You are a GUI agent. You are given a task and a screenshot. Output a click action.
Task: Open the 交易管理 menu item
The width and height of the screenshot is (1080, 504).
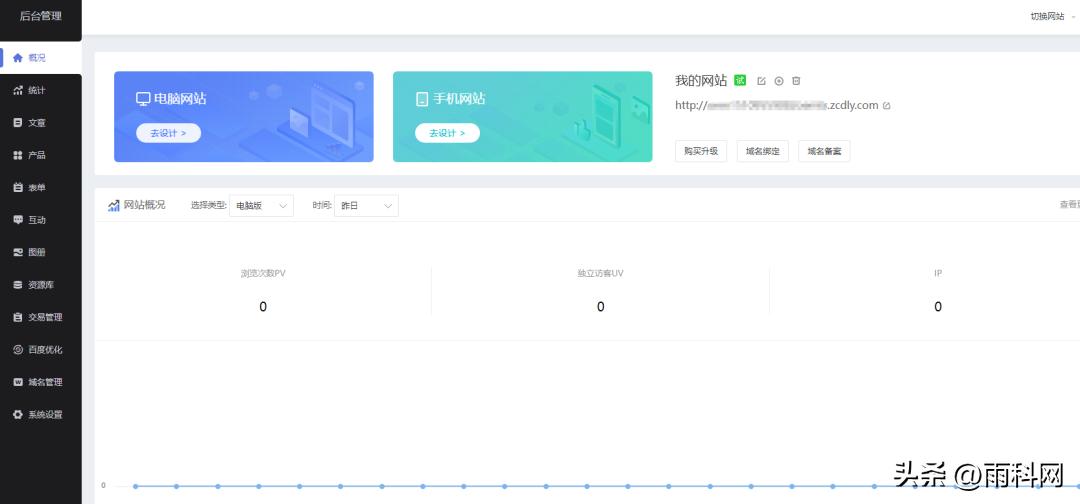tap(41, 317)
